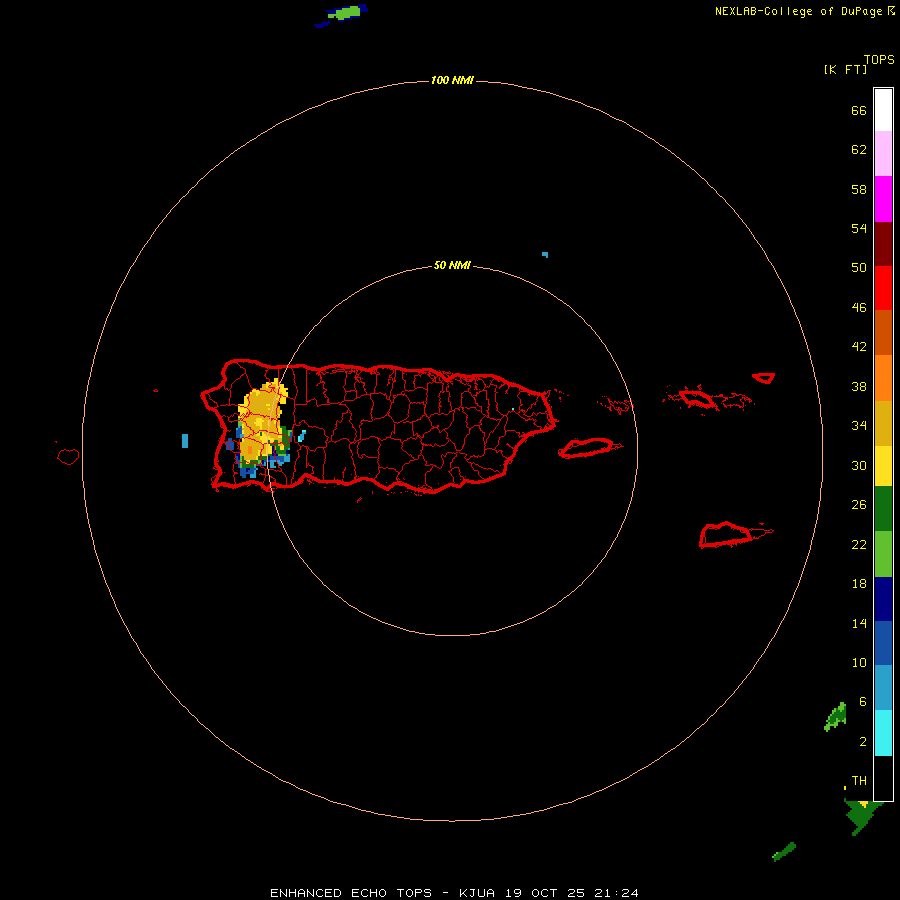Click the light pink 62 kft swatch
The image size is (900, 900).
pyautogui.click(x=883, y=153)
